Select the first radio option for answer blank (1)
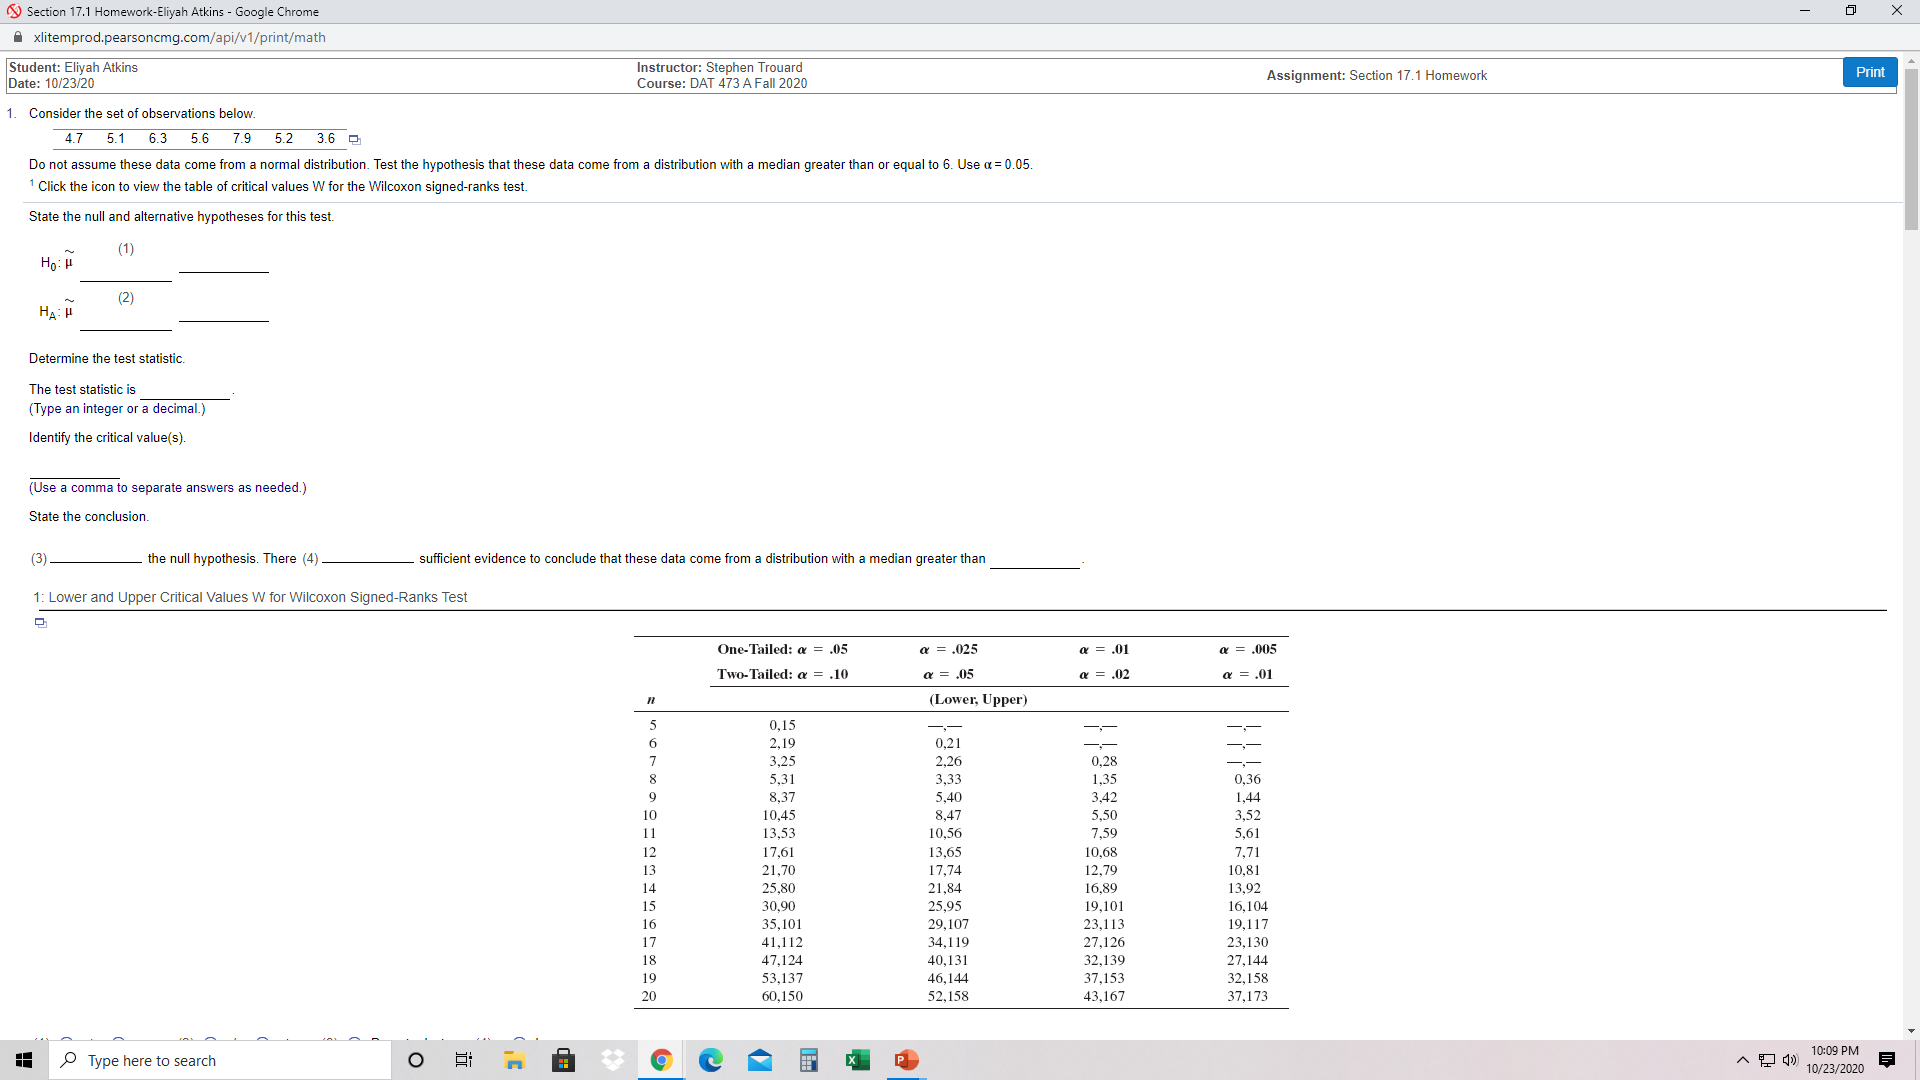The height and width of the screenshot is (1080, 1920). [x=66, y=1038]
